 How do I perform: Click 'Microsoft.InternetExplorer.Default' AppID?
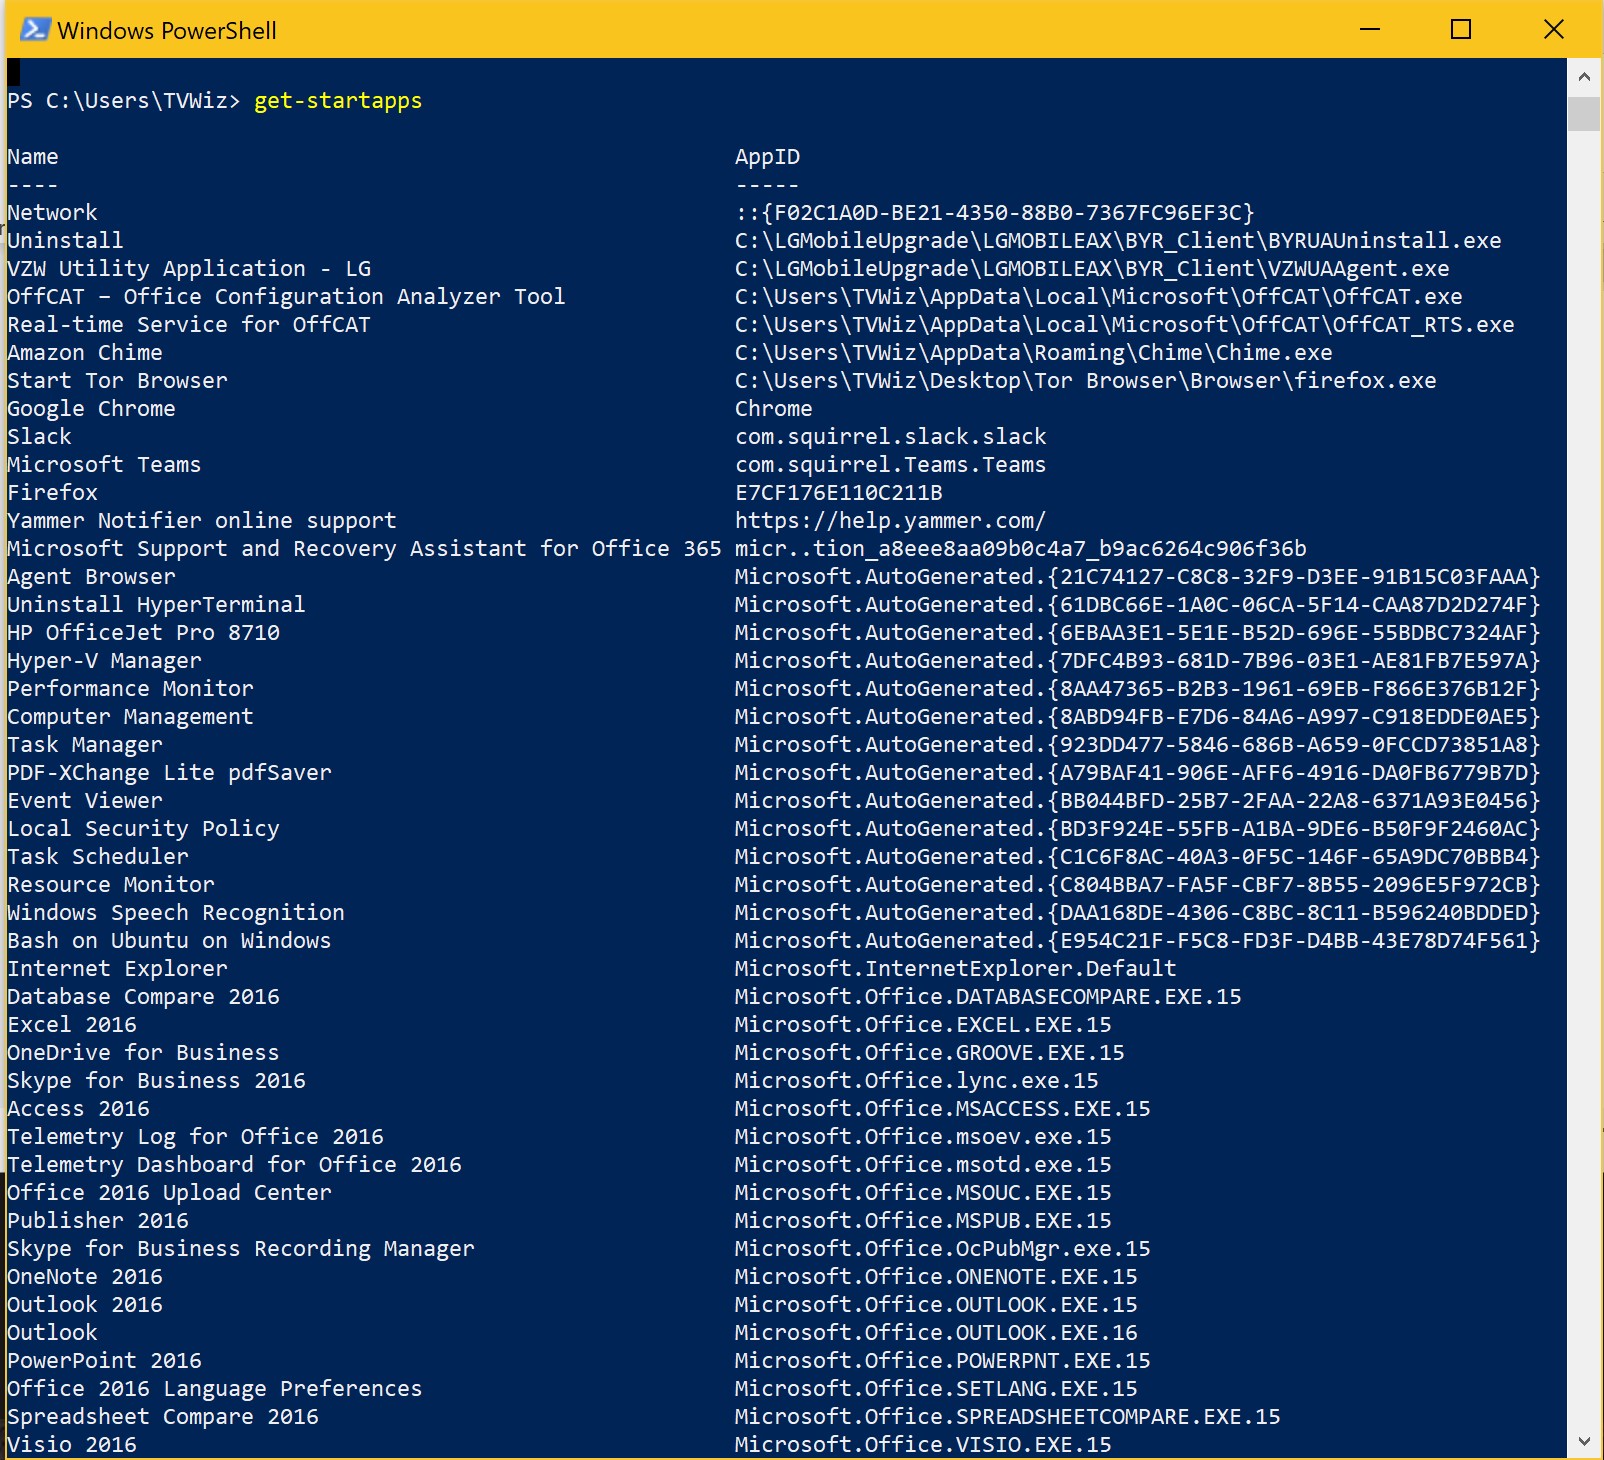click(955, 969)
